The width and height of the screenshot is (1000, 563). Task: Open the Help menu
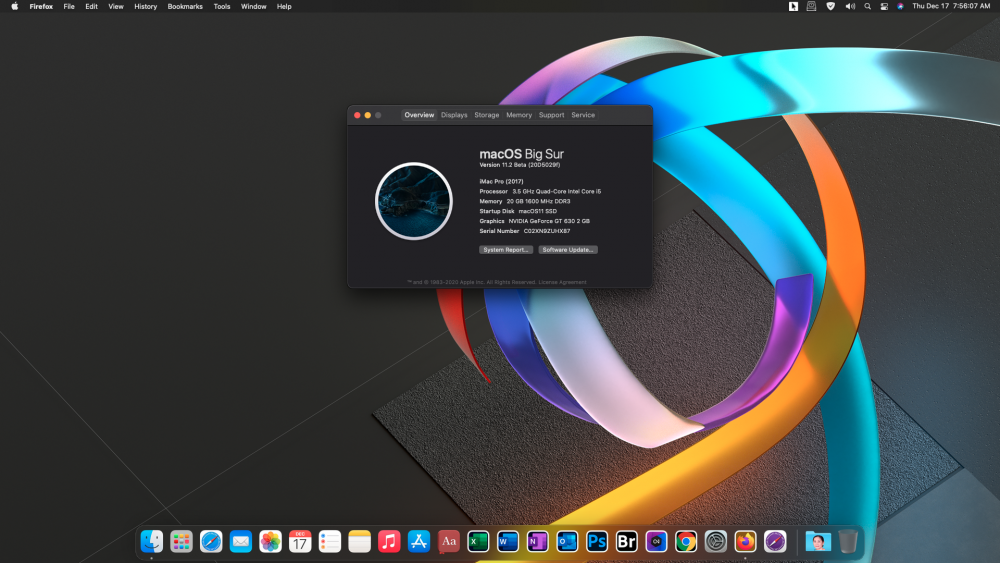pos(284,6)
